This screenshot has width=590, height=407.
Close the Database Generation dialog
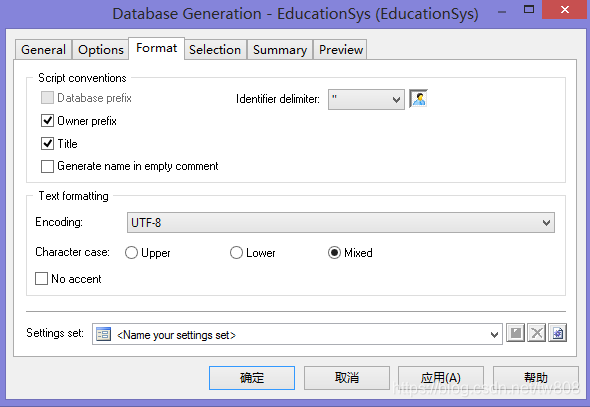tap(564, 10)
